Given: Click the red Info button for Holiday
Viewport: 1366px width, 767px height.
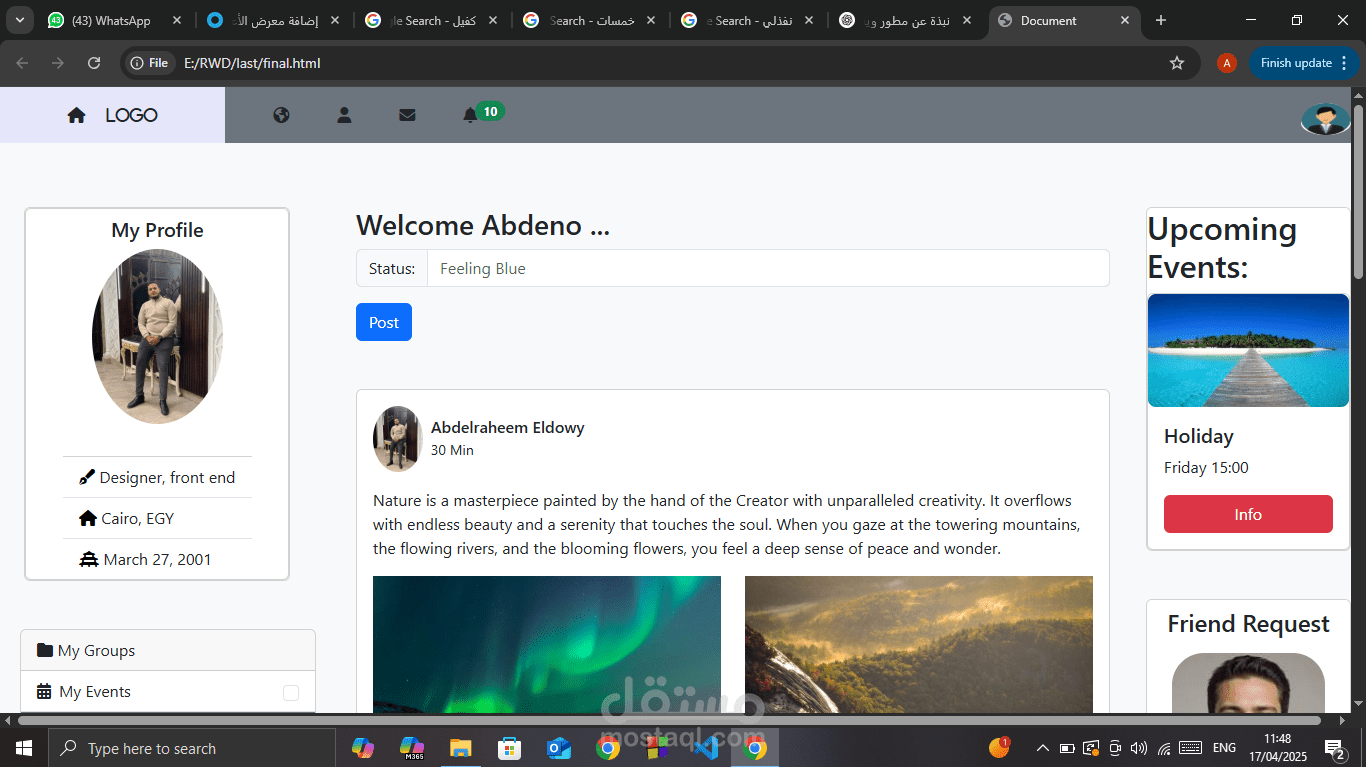Looking at the screenshot, I should point(1248,514).
